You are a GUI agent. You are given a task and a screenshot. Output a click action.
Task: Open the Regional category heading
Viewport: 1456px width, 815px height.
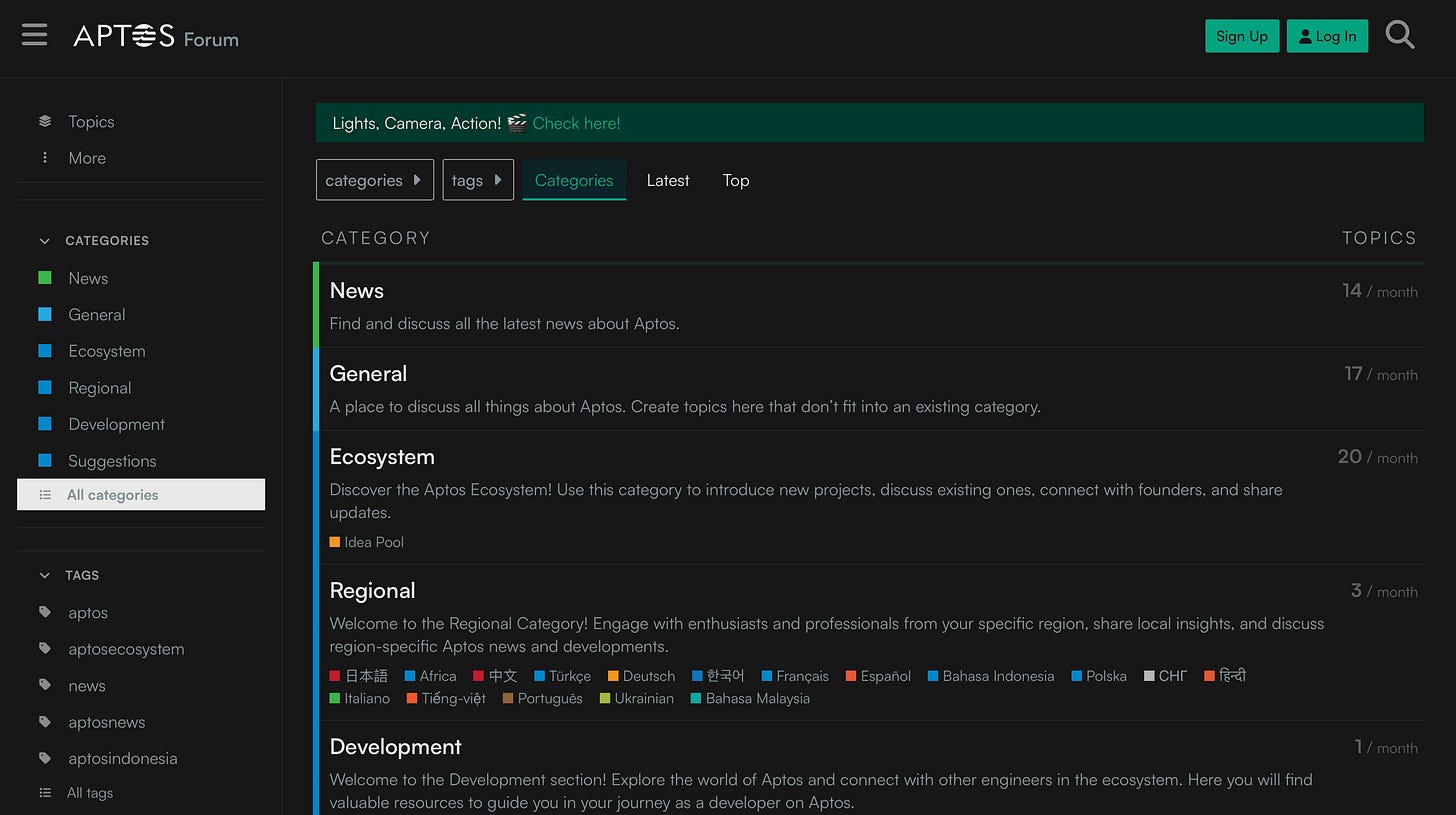coord(372,590)
